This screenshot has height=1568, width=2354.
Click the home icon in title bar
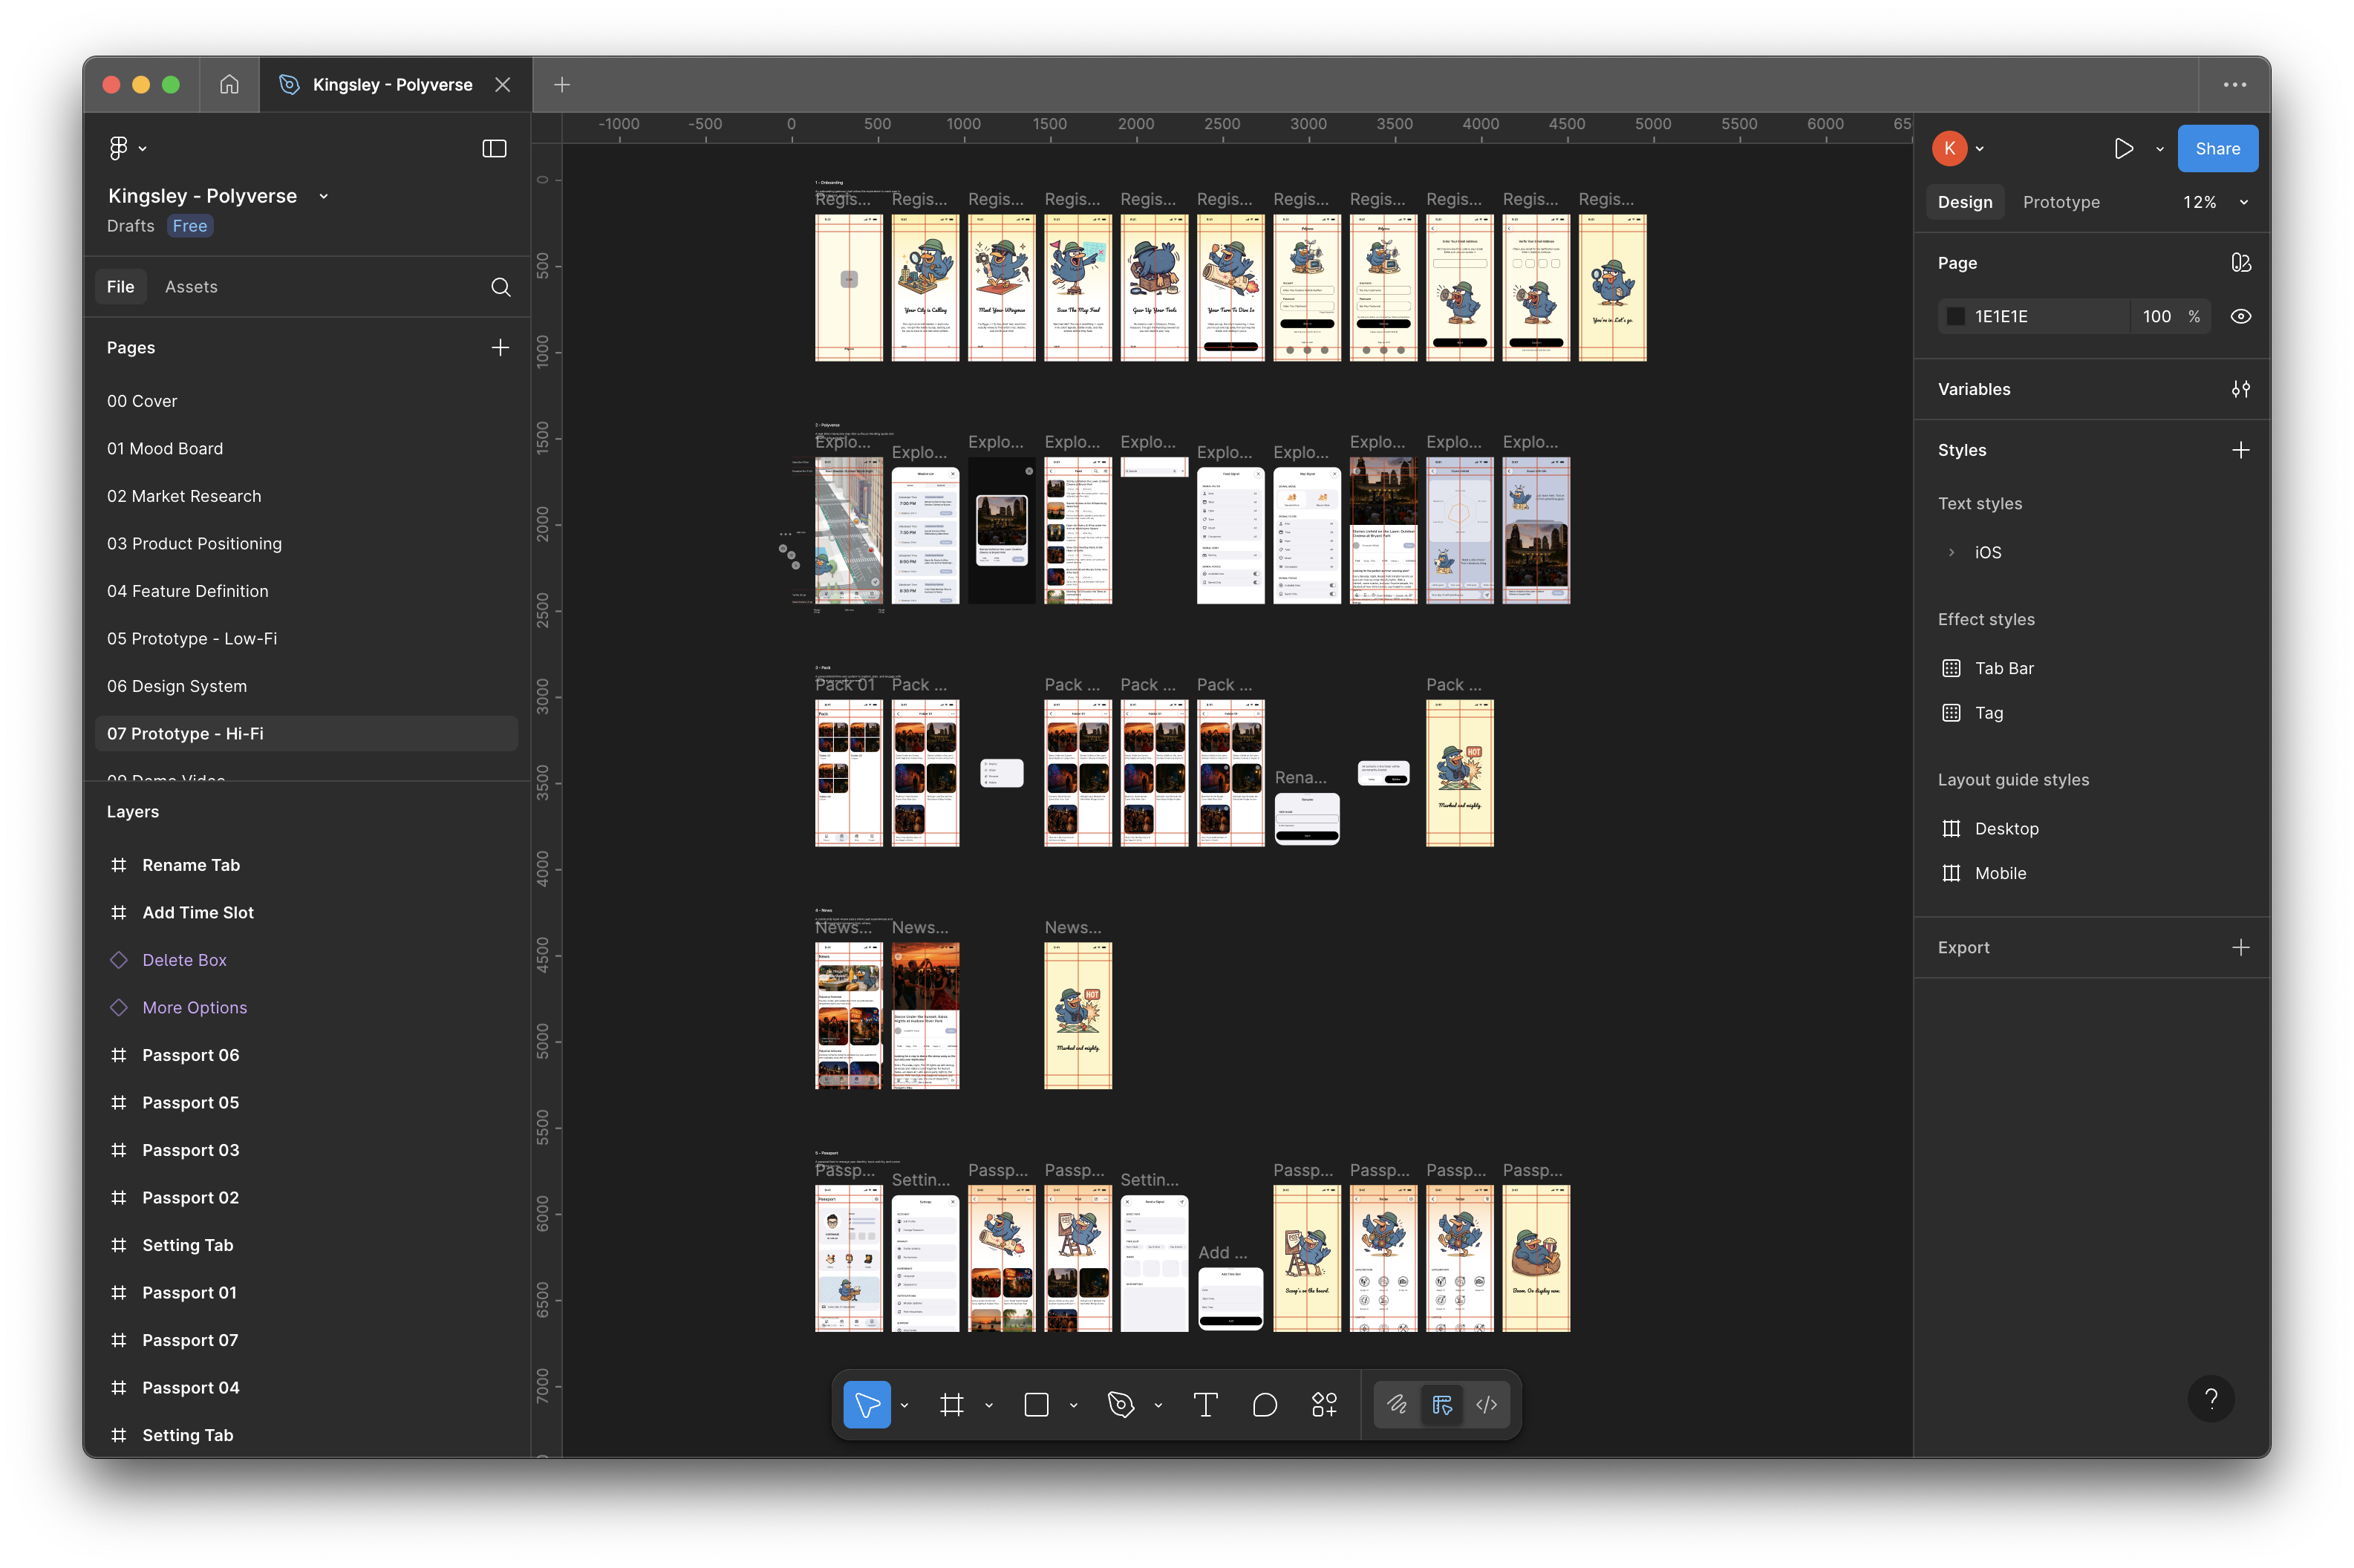coord(229,85)
